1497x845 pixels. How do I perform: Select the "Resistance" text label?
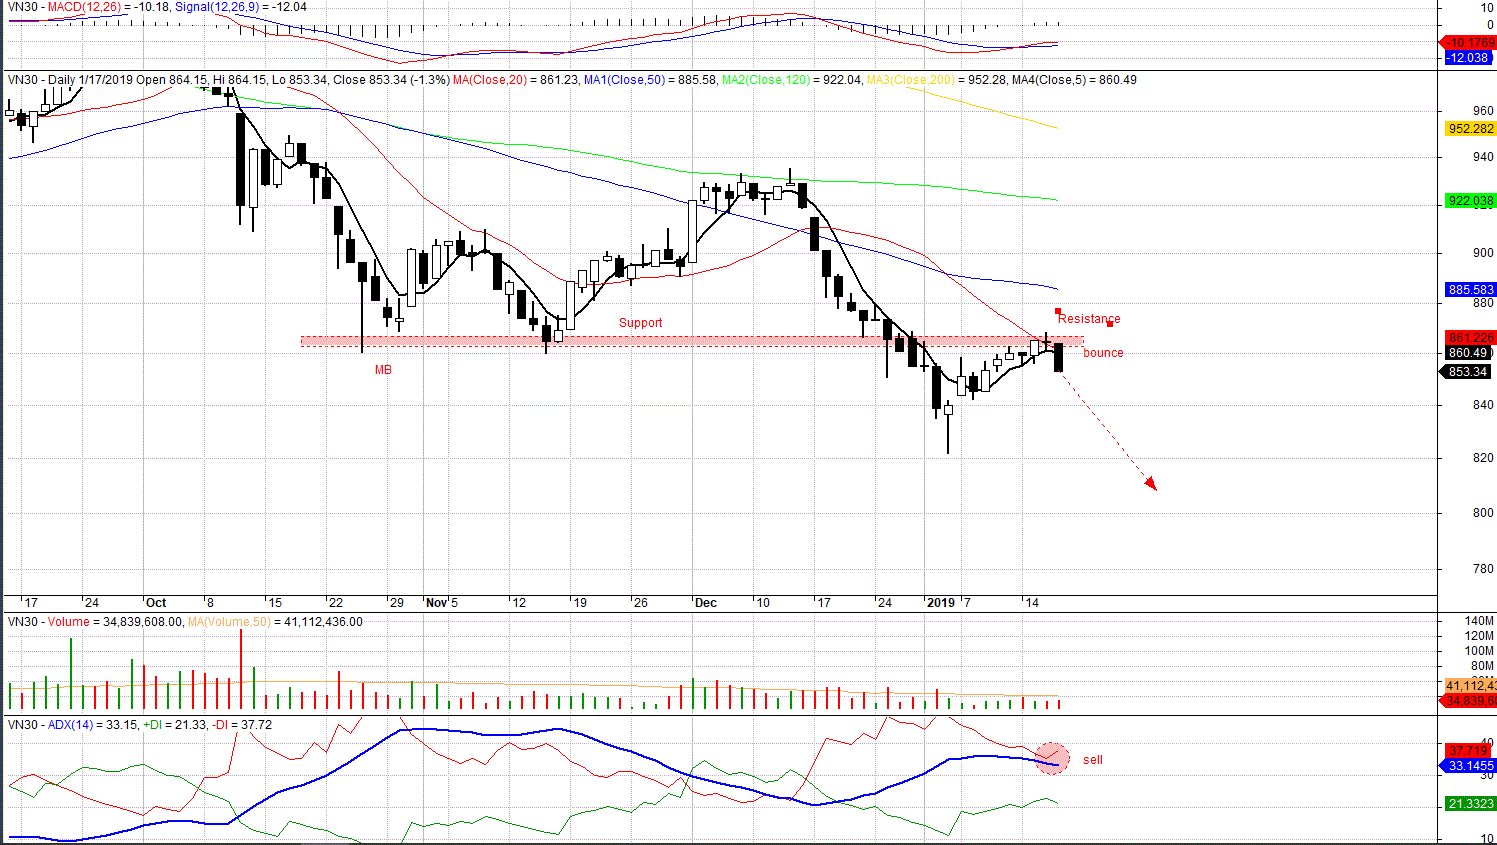[1089, 319]
